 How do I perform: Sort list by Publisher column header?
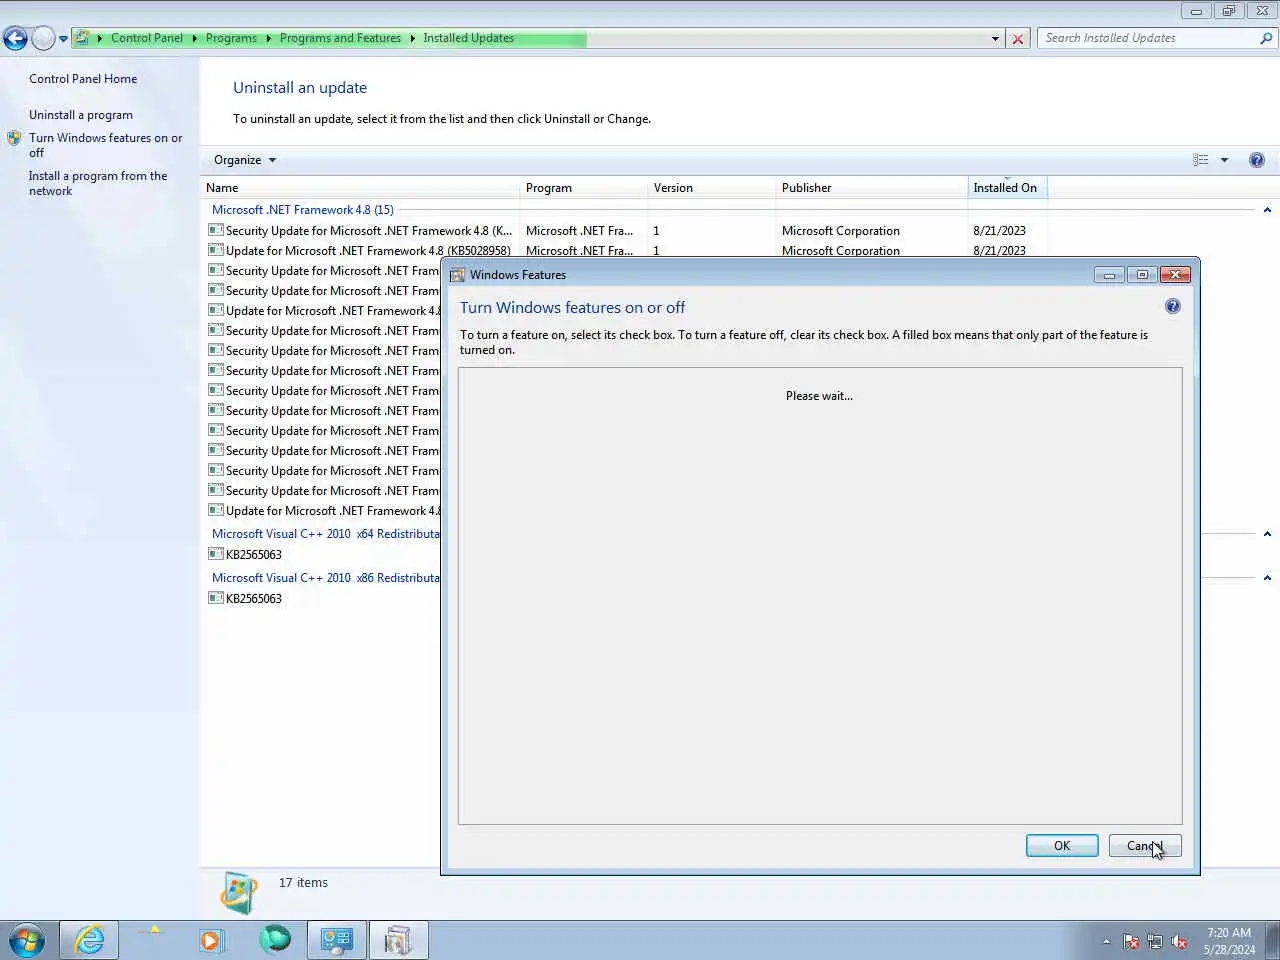(872, 188)
